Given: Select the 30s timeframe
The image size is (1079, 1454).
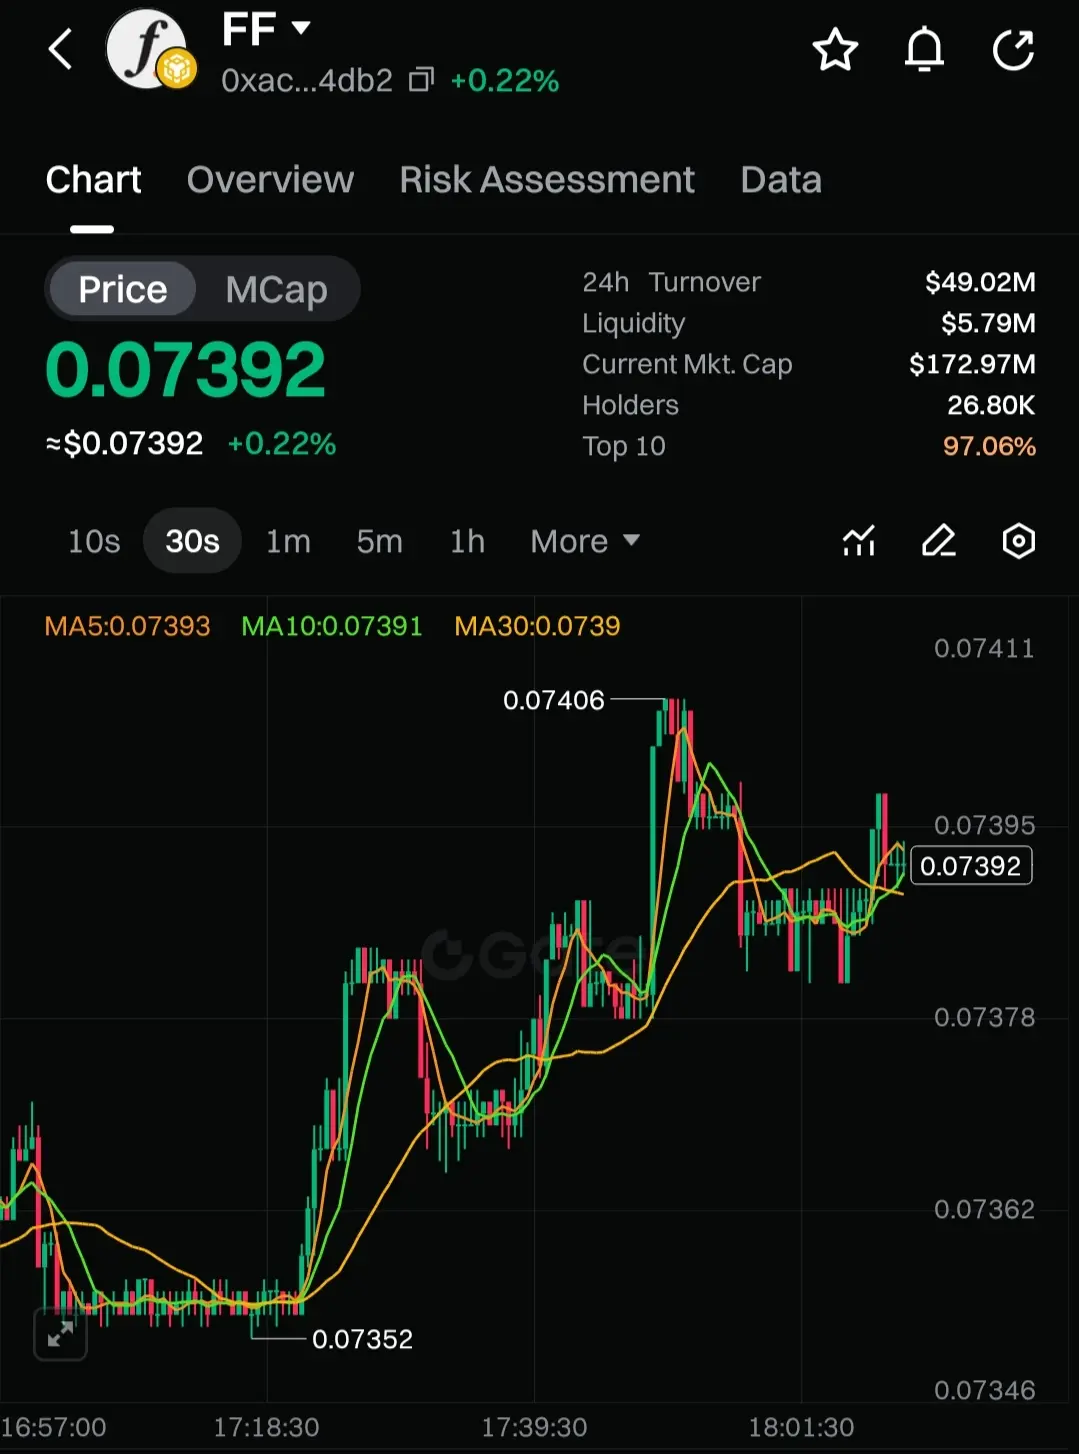Looking at the screenshot, I should click(x=192, y=541).
